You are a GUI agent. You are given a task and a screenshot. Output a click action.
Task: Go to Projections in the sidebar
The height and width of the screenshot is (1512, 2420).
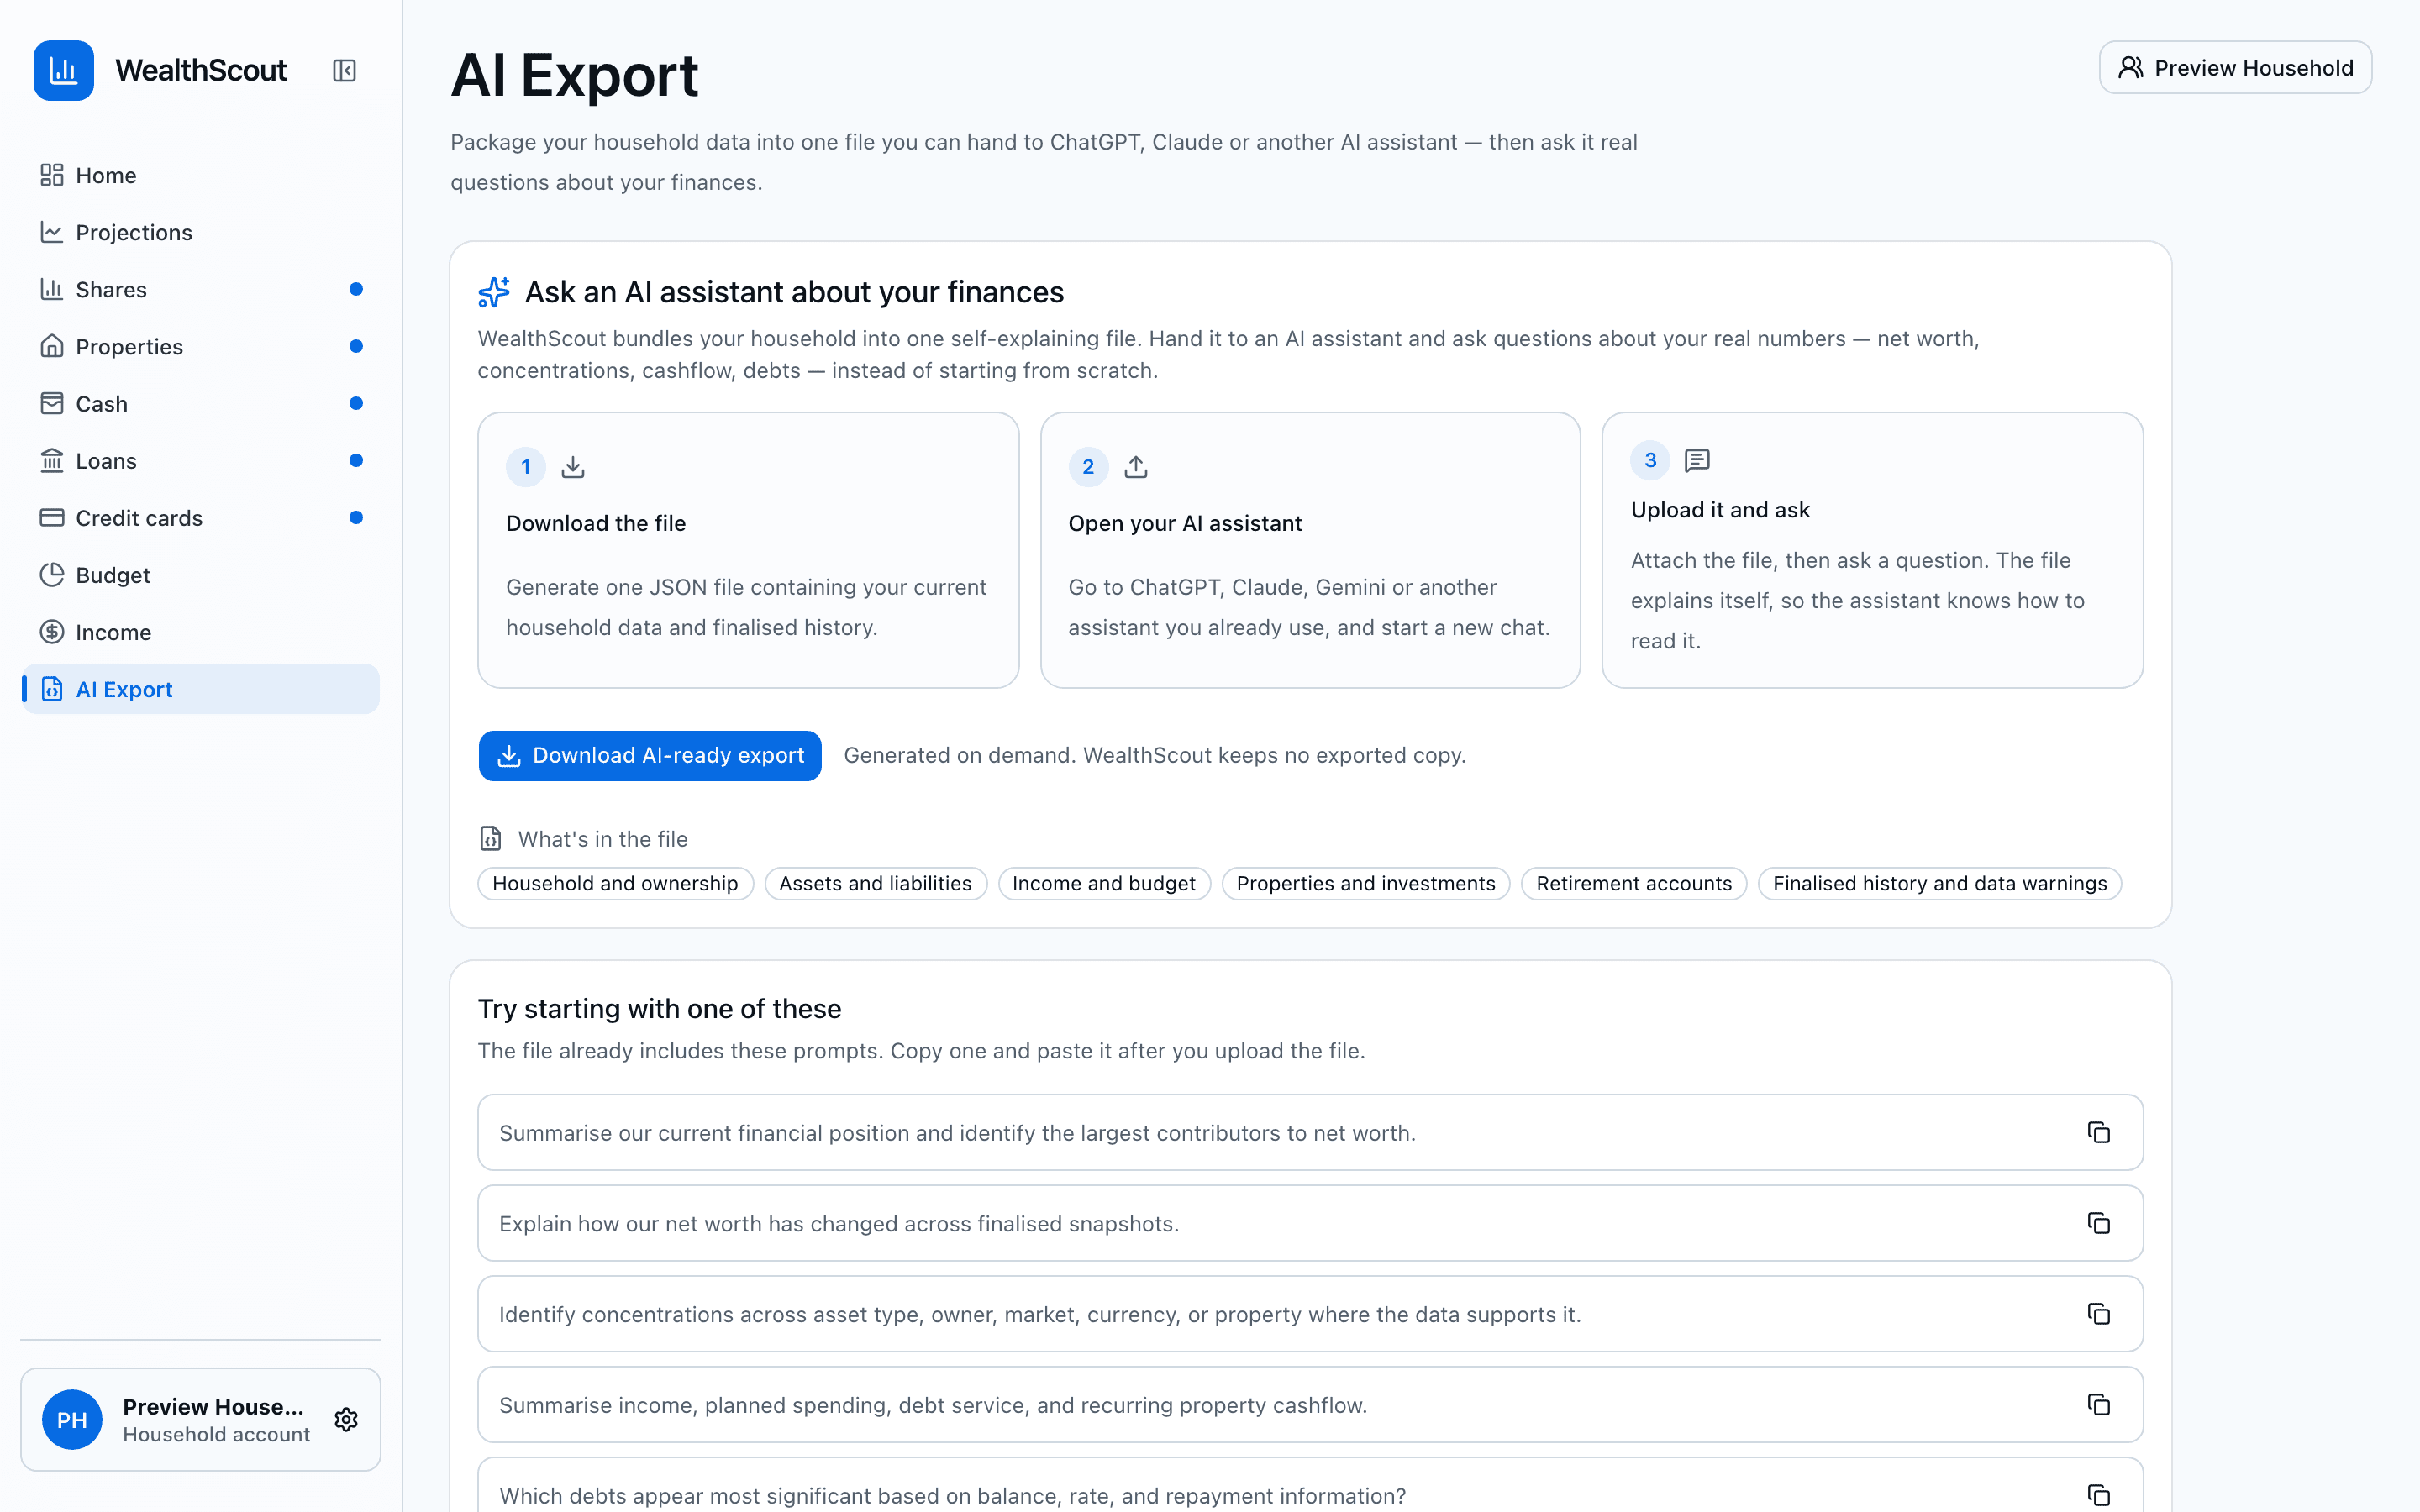[x=200, y=232]
